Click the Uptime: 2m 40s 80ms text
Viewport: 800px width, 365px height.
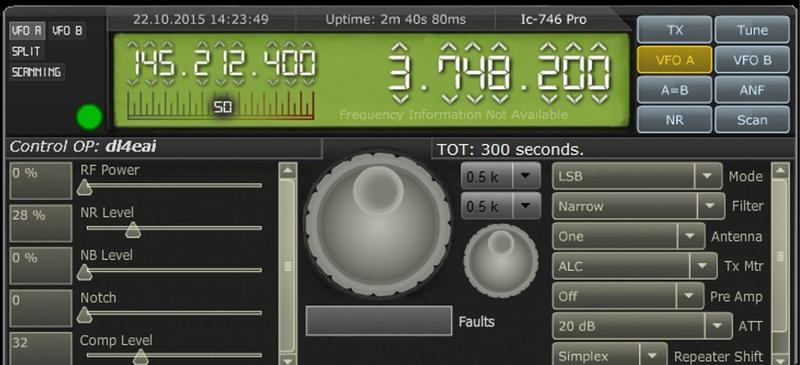coord(395,20)
